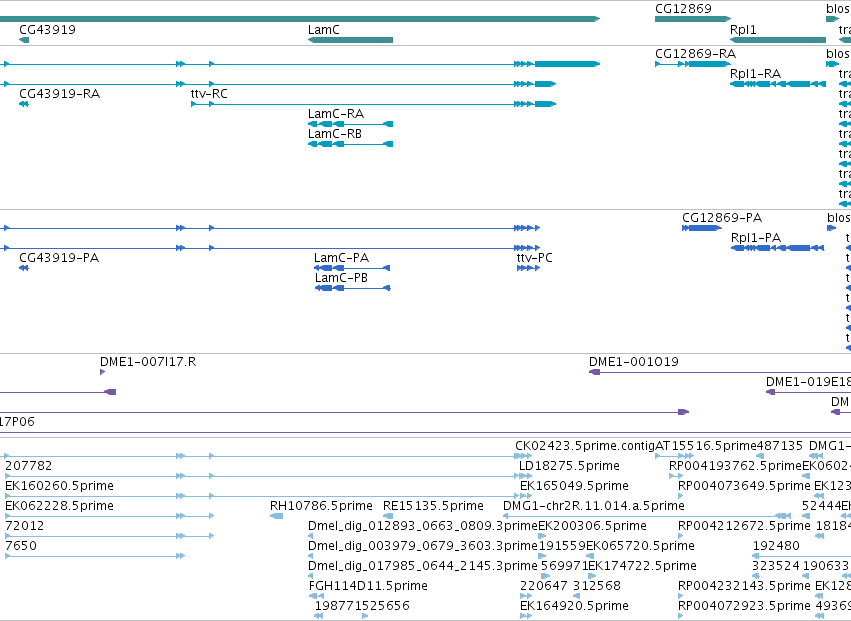Viewport: 851px width, 621px height.
Task: Click the DMG1-chr2R.11.014.a.5prime label
Action: [594, 505]
